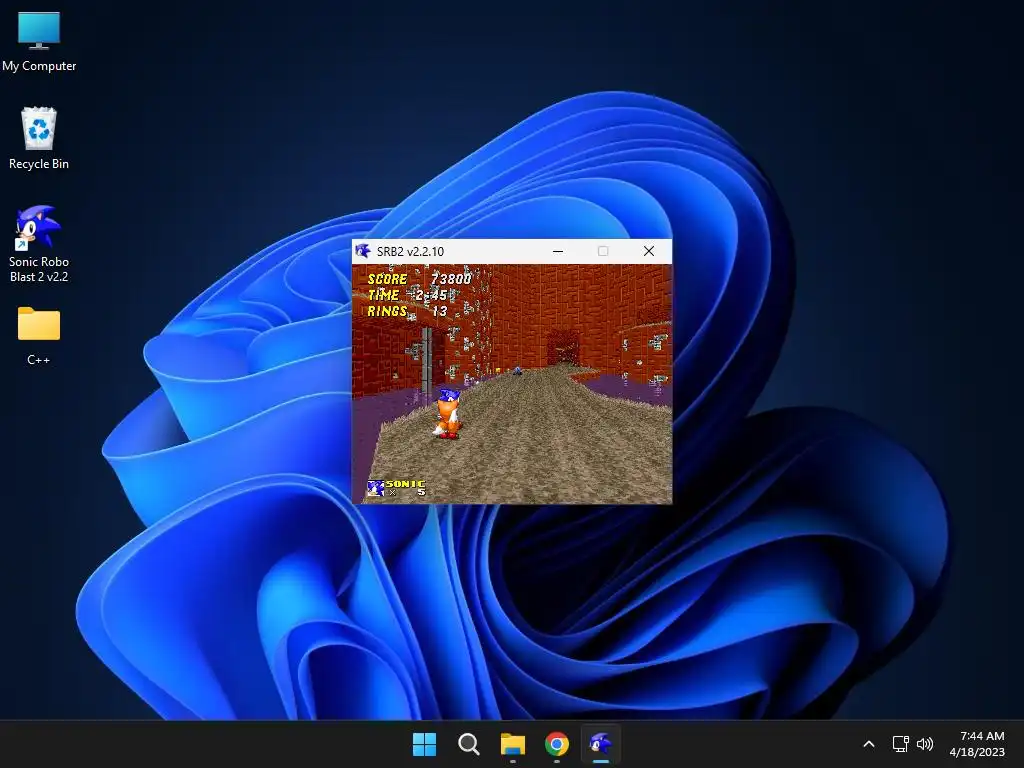The height and width of the screenshot is (768, 1024).
Task: Click the Sonic icon in SRB2 title bar
Action: tap(362, 251)
